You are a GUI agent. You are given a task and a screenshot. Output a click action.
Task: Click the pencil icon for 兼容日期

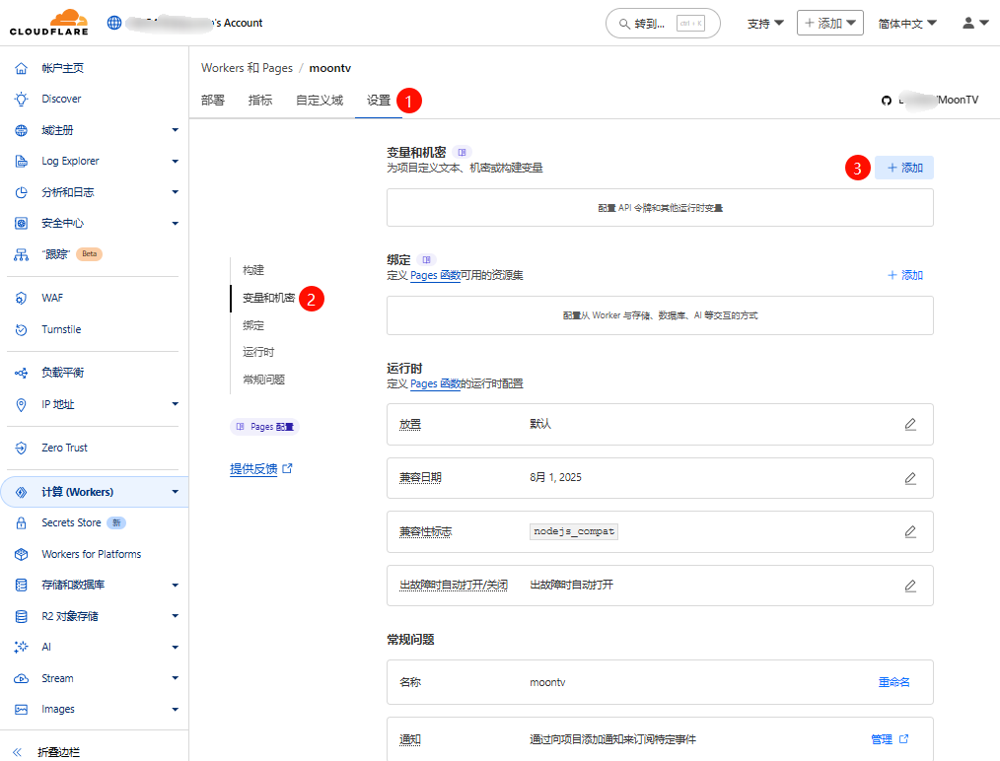coord(910,478)
